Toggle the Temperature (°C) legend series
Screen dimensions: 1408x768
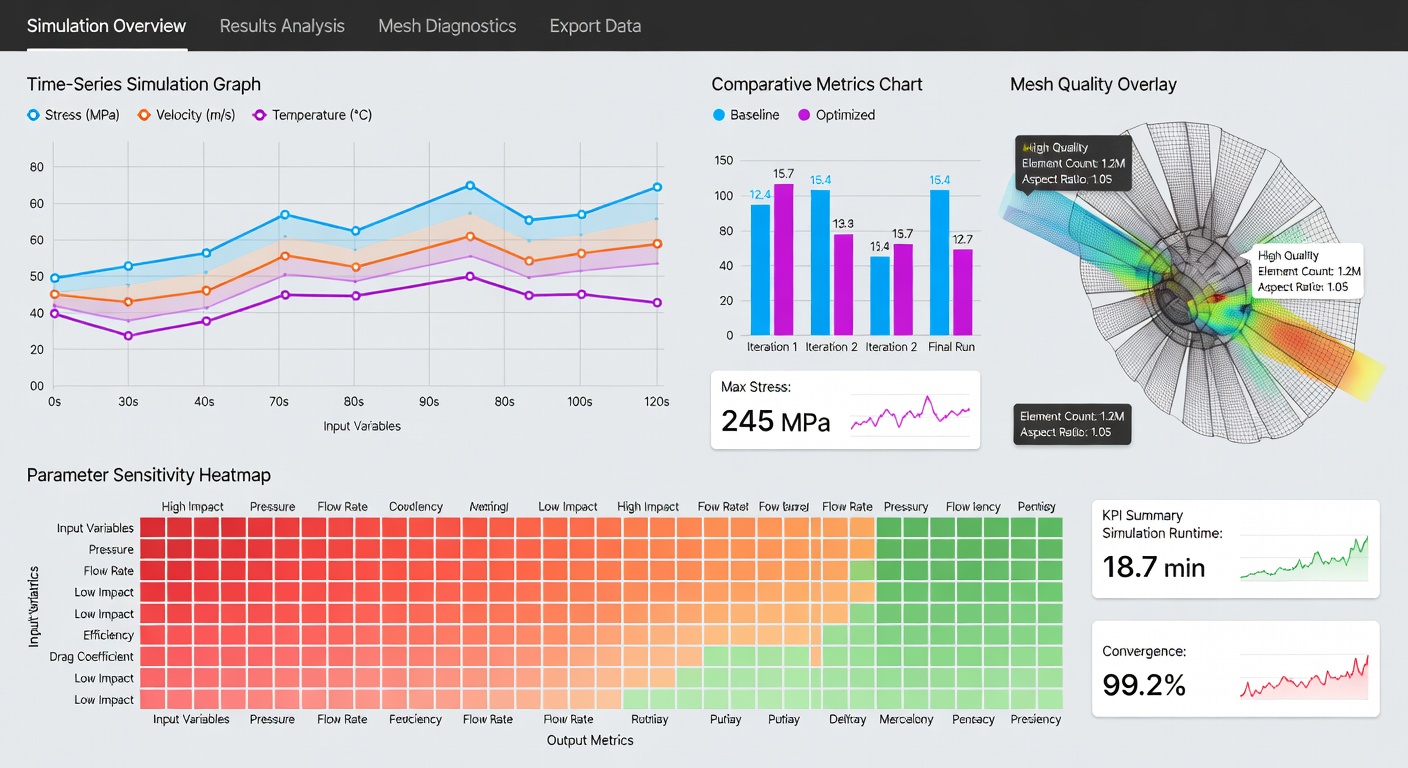pyautogui.click(x=312, y=115)
